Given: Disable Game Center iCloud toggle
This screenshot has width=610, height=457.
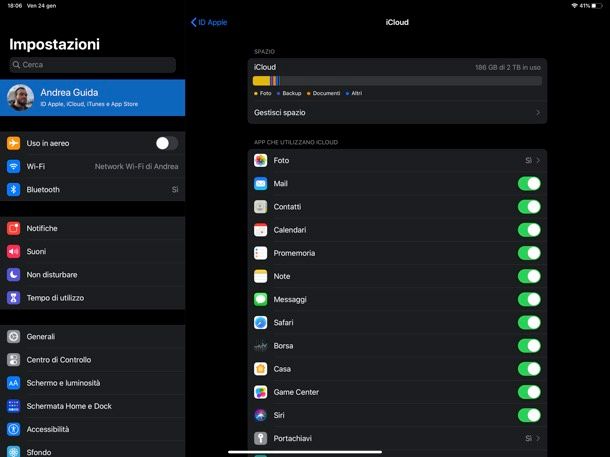Looking at the screenshot, I should coord(529,392).
